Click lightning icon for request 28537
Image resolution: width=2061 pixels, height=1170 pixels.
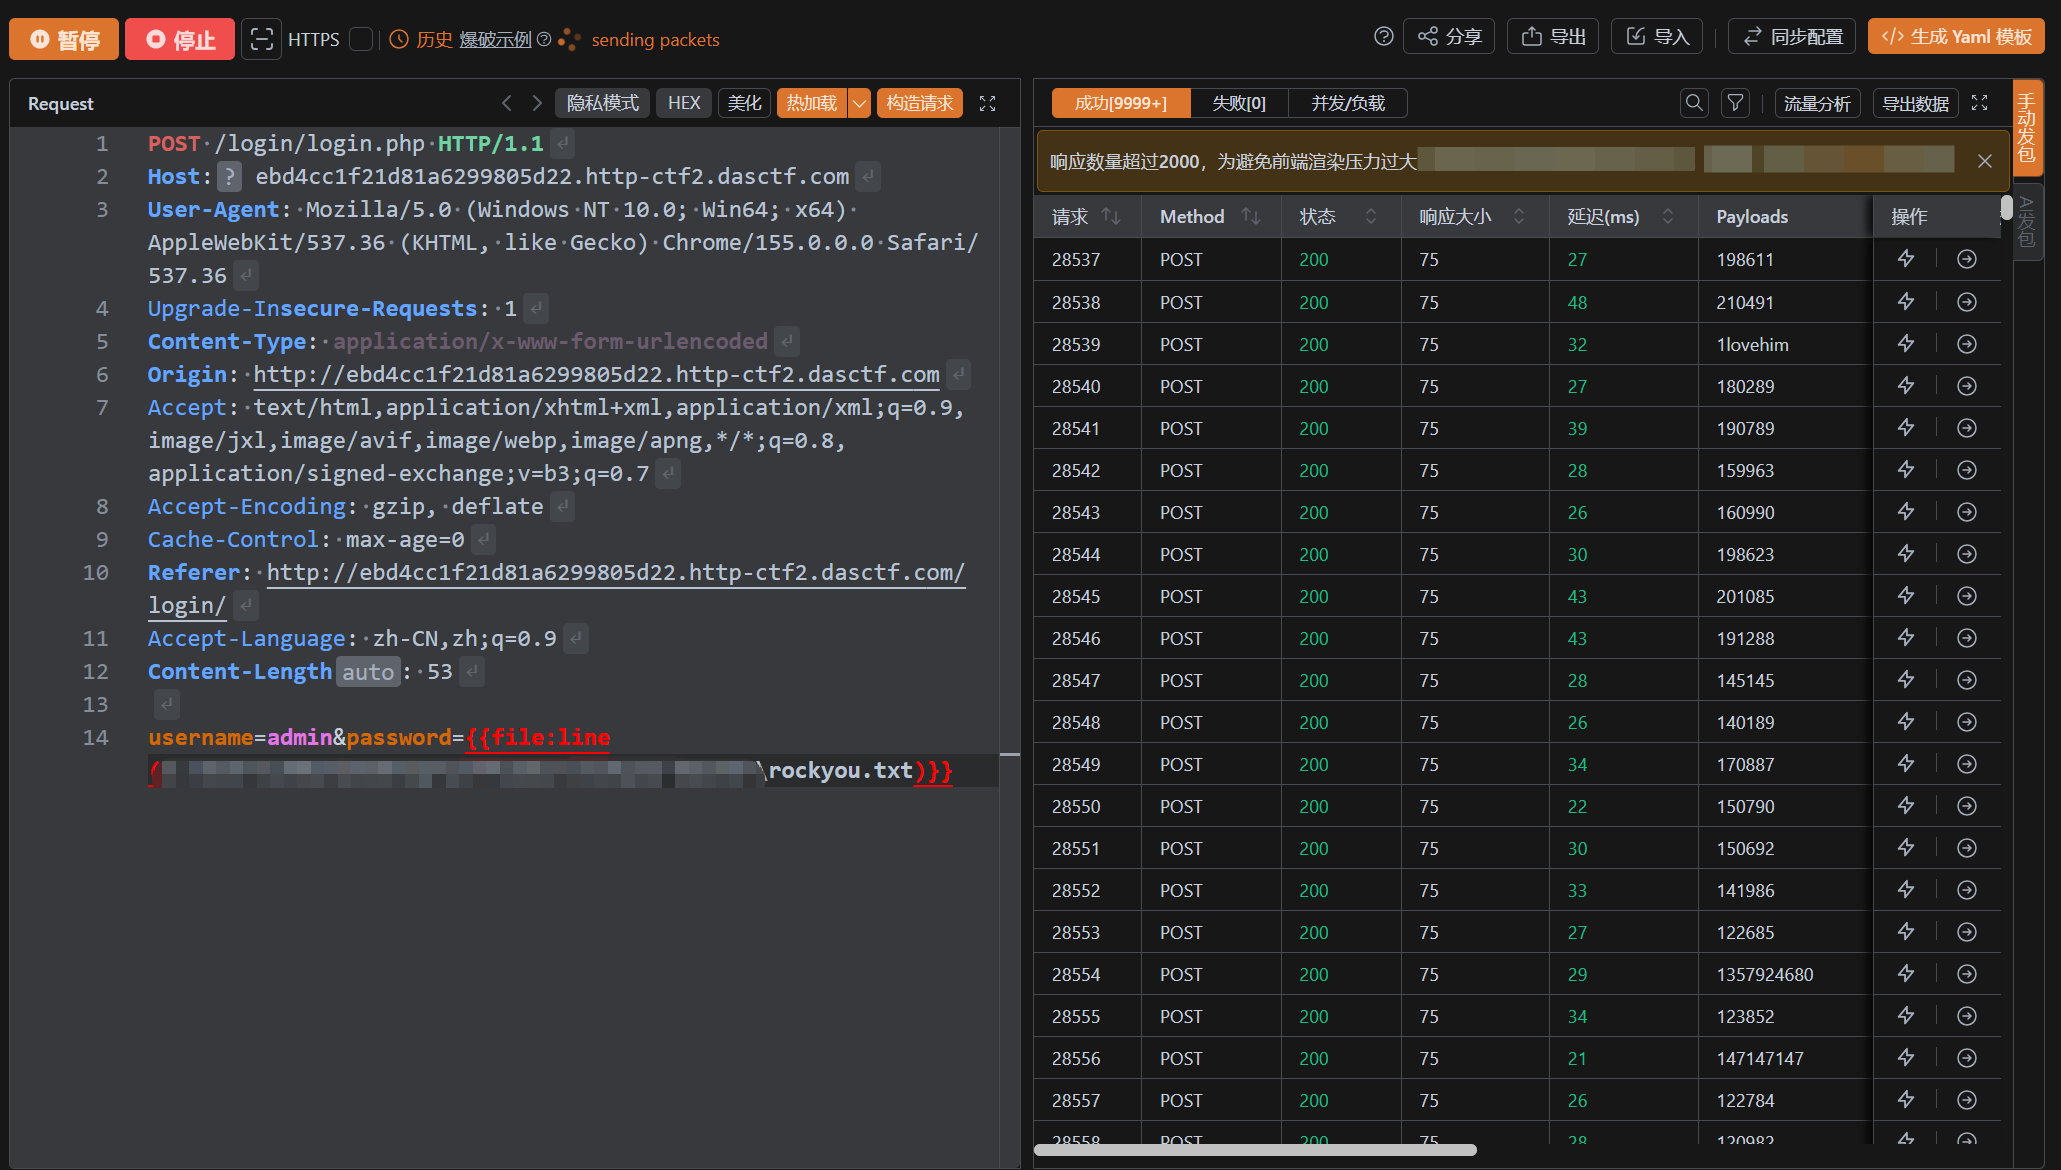coord(1906,259)
